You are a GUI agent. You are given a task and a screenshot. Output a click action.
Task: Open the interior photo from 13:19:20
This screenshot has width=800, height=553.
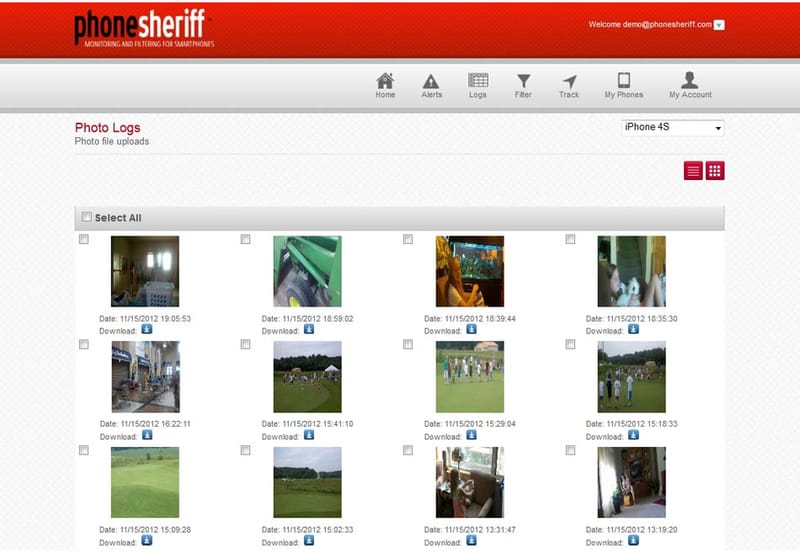632,482
